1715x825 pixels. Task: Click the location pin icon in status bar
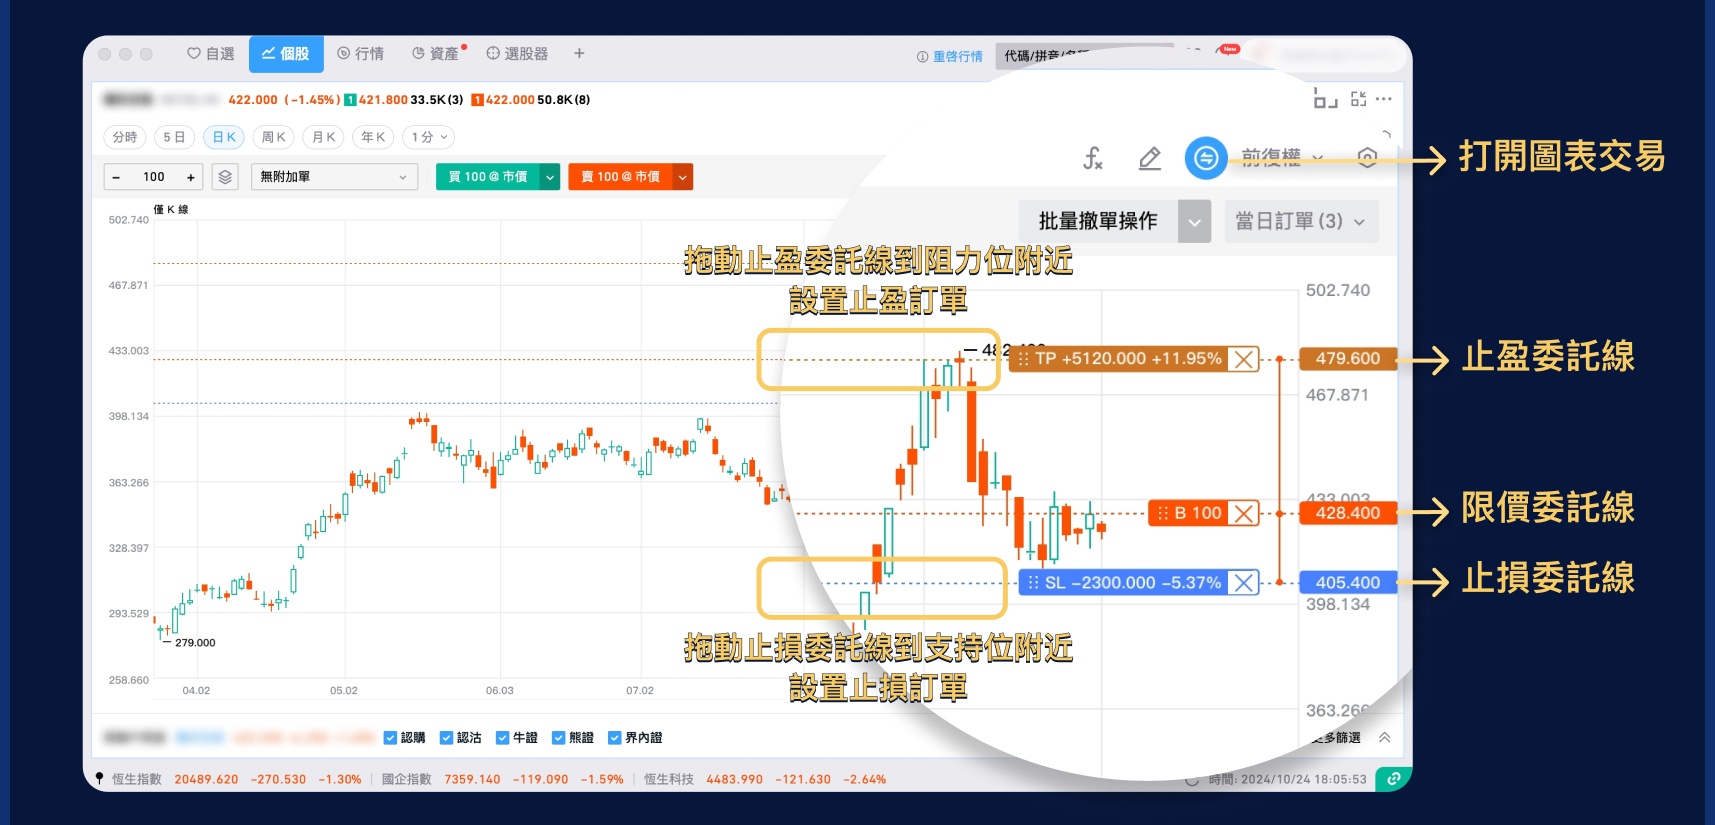pos(99,779)
